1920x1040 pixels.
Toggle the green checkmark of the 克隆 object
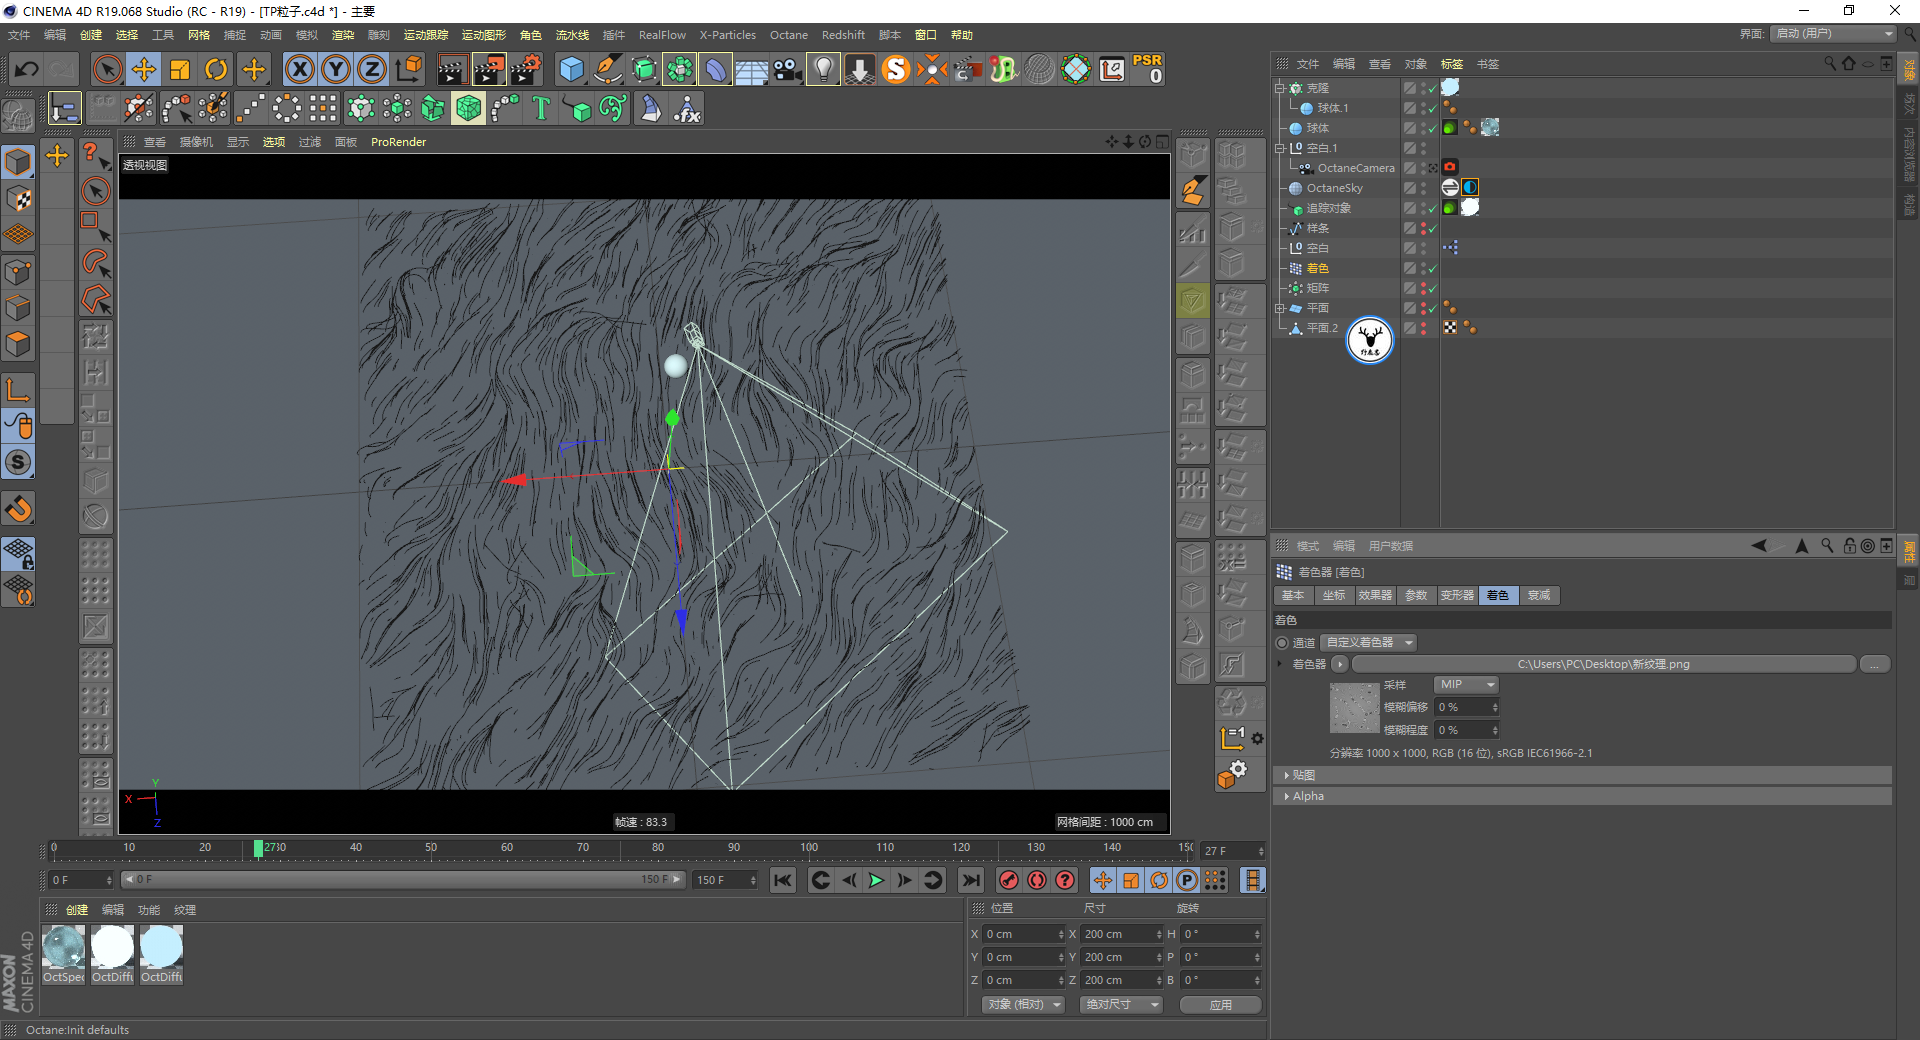(1432, 88)
